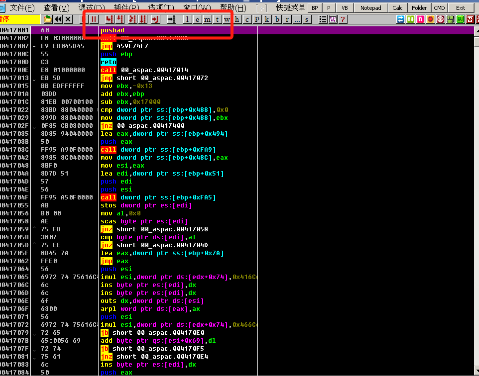Select the 'mov esi,eax' instruction
The image size is (479, 376).
237,166
